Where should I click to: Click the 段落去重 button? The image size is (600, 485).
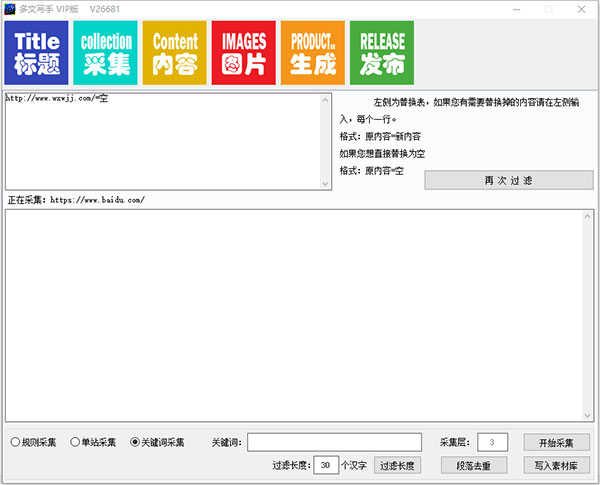[x=474, y=465]
